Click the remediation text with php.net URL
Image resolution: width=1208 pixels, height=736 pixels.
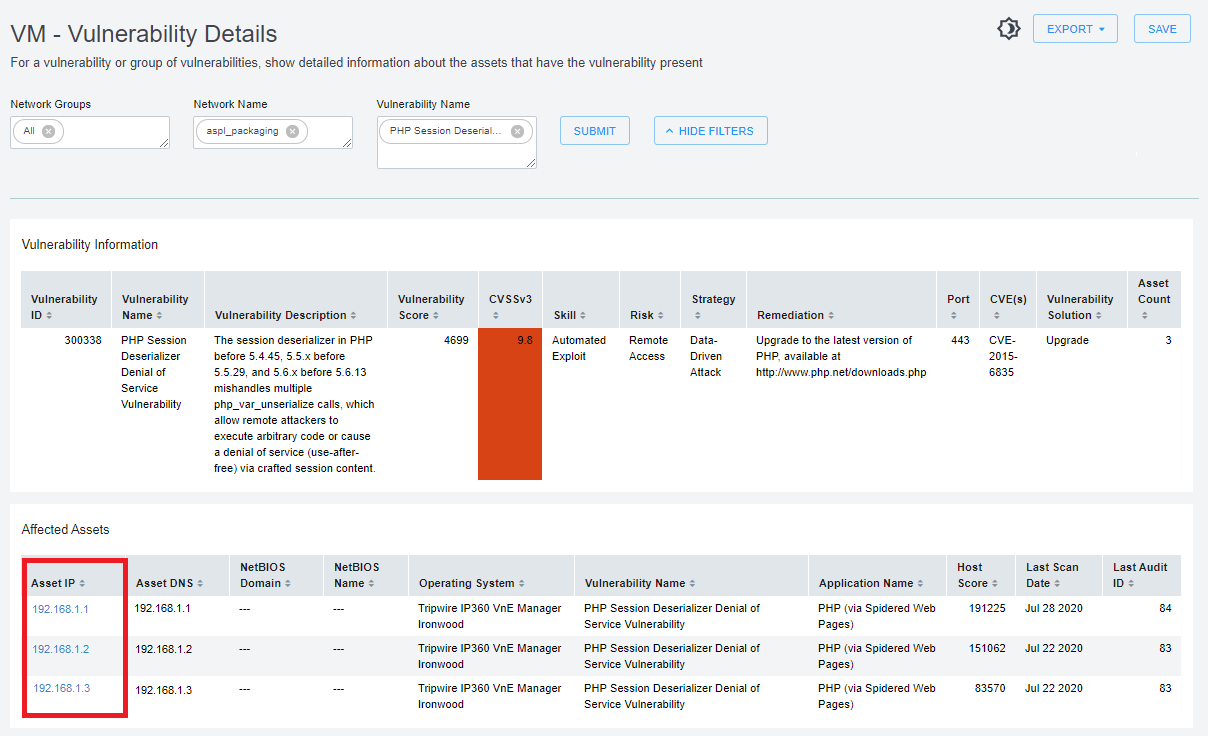[841, 356]
